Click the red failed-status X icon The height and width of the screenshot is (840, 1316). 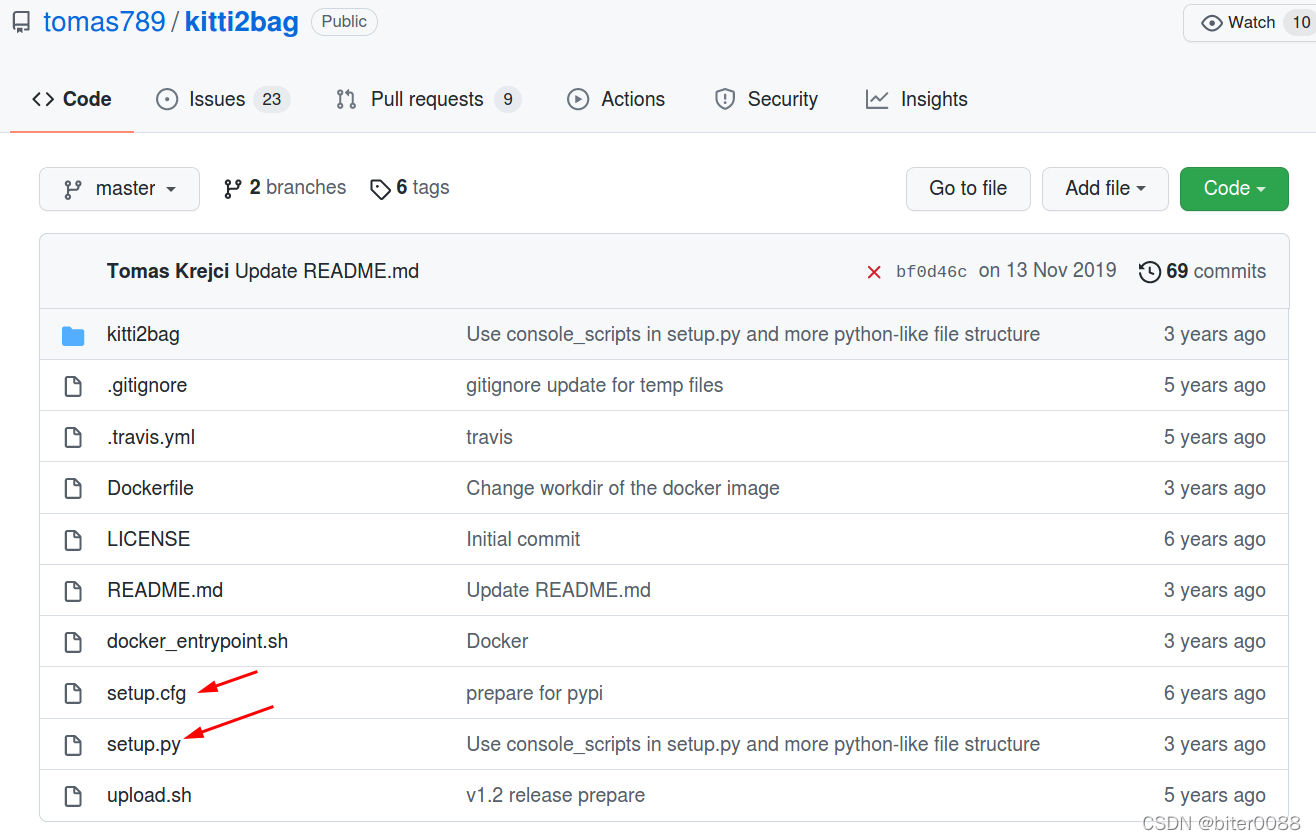[x=874, y=272]
